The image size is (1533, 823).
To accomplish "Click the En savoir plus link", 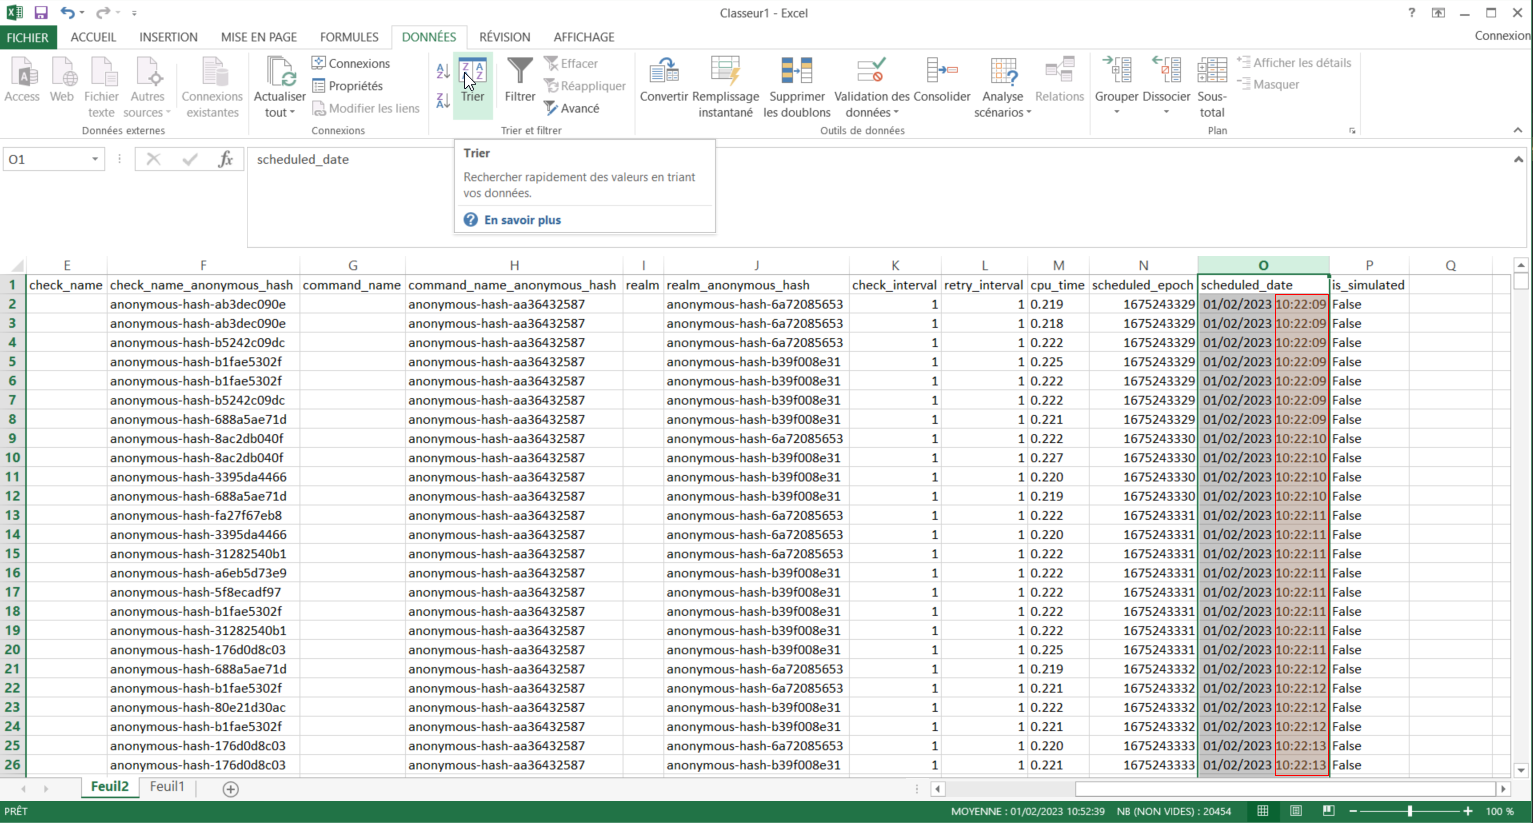I will (522, 220).
